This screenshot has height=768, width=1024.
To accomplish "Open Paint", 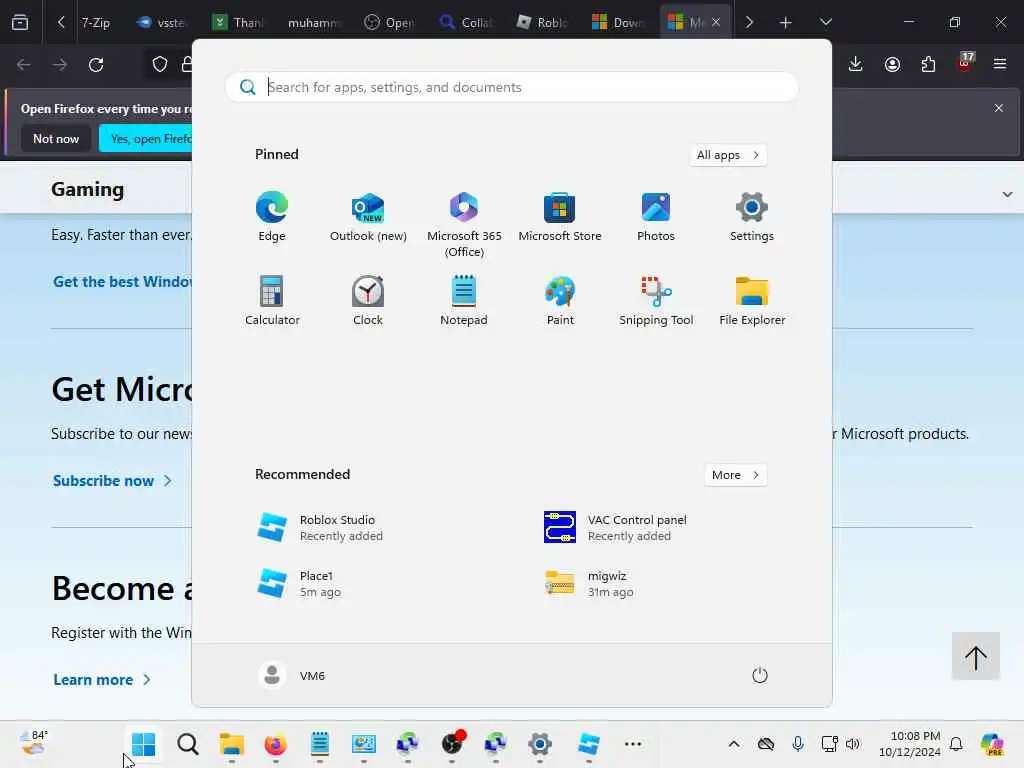I will pyautogui.click(x=560, y=301).
